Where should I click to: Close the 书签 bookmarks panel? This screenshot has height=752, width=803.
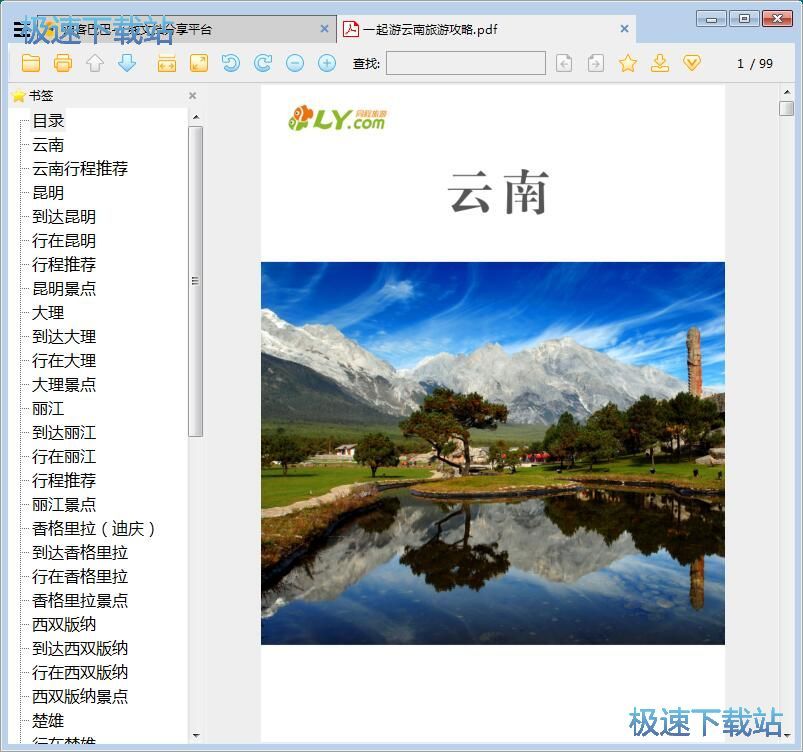pyautogui.click(x=192, y=95)
